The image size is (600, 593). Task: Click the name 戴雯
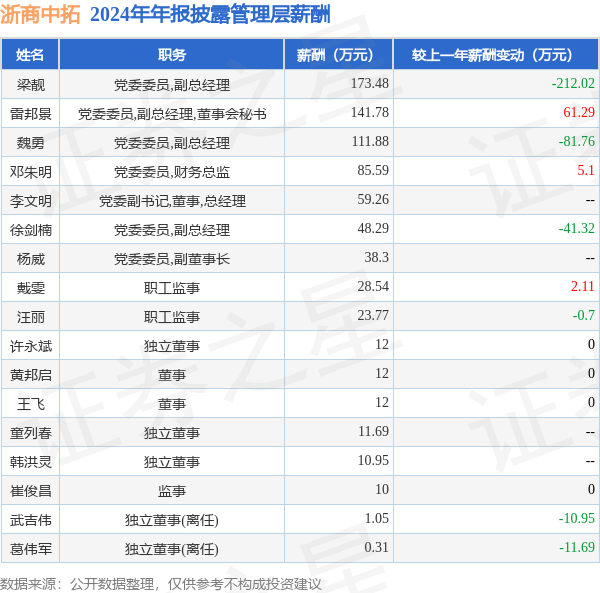(x=31, y=288)
